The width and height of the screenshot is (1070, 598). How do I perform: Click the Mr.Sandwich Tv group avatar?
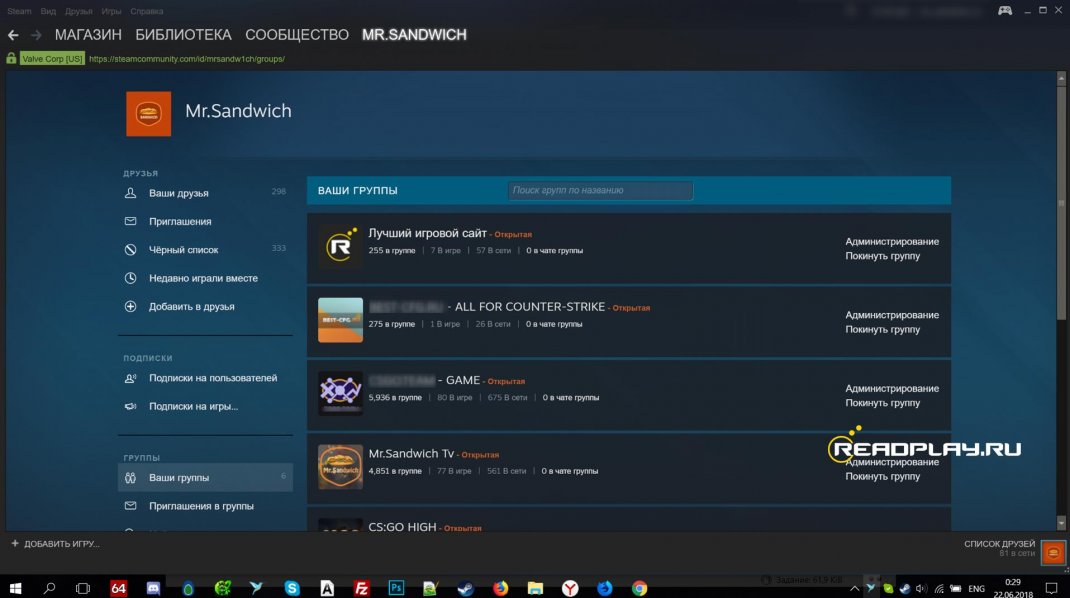pyautogui.click(x=341, y=467)
